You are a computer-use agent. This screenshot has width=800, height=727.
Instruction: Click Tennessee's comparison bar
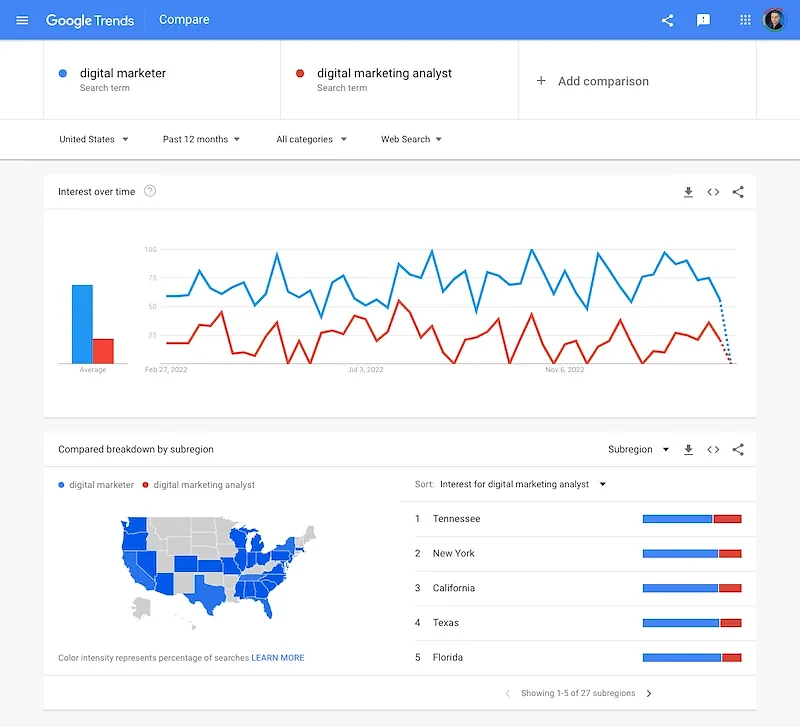tap(692, 519)
